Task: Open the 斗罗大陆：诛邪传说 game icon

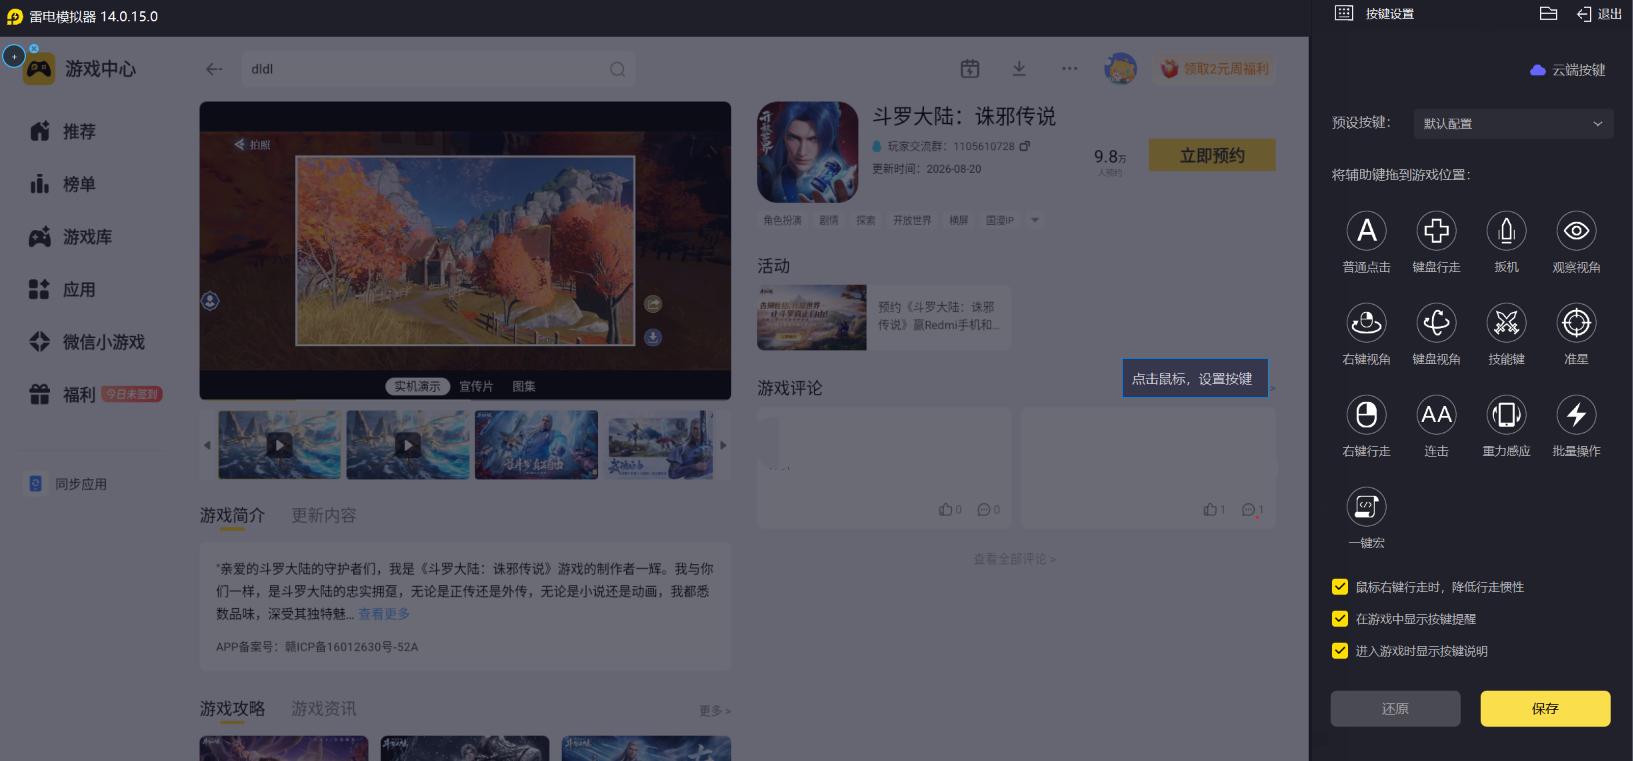Action: tap(808, 152)
